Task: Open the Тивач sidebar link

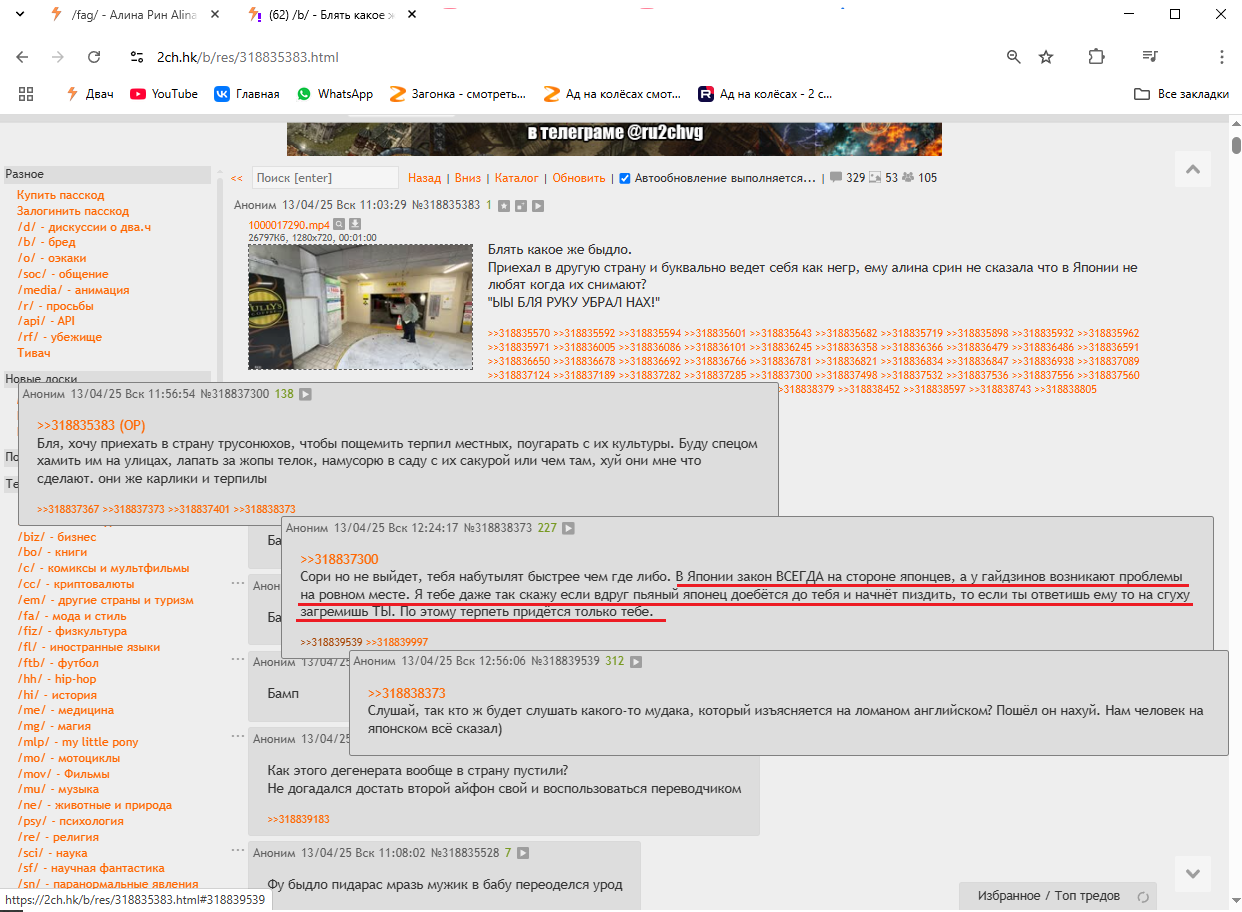Action: pyautogui.click(x=33, y=353)
